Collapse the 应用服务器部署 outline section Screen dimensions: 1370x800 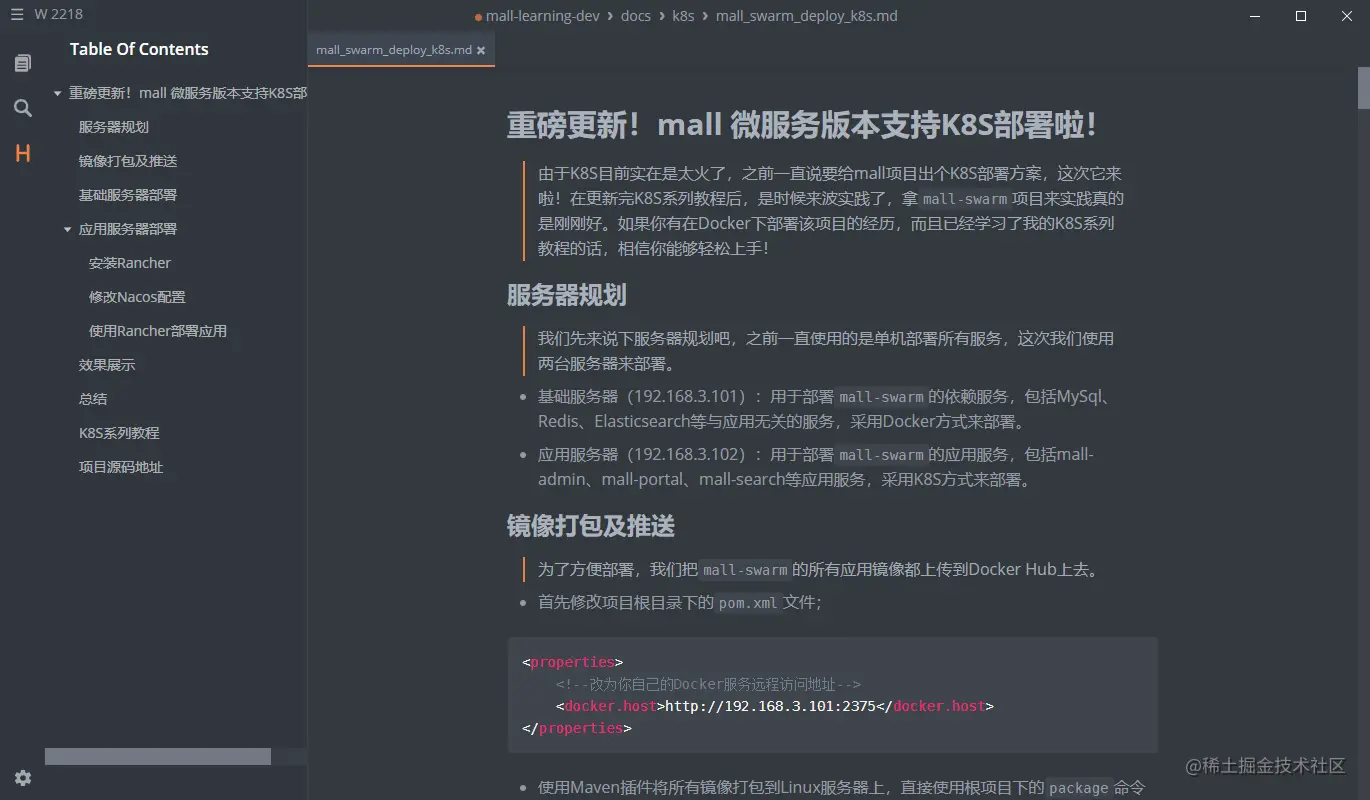click(x=67, y=229)
